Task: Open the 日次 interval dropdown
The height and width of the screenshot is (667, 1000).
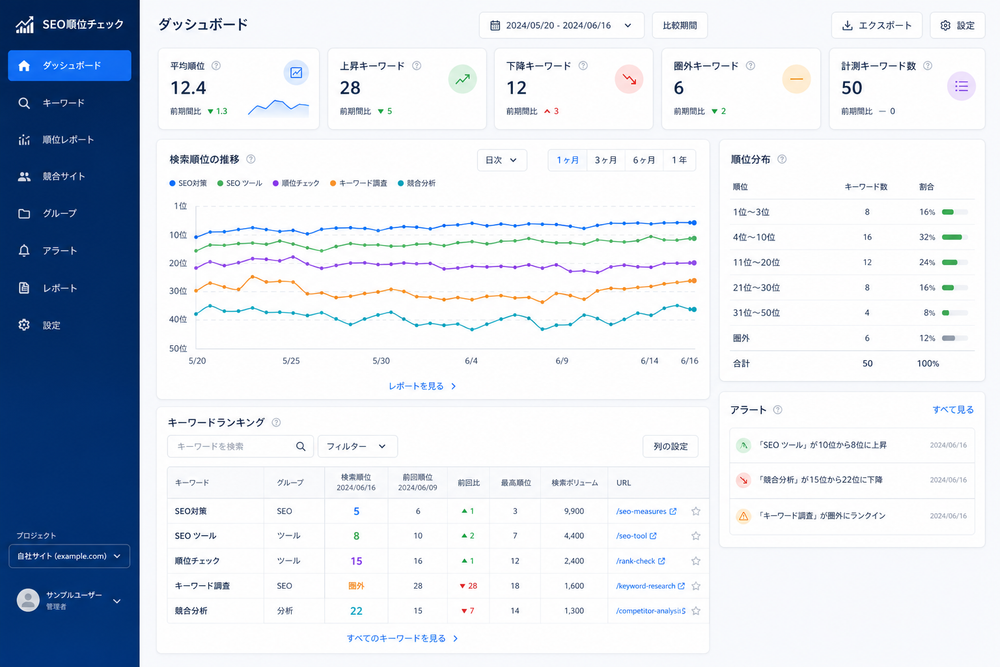Action: (502, 160)
